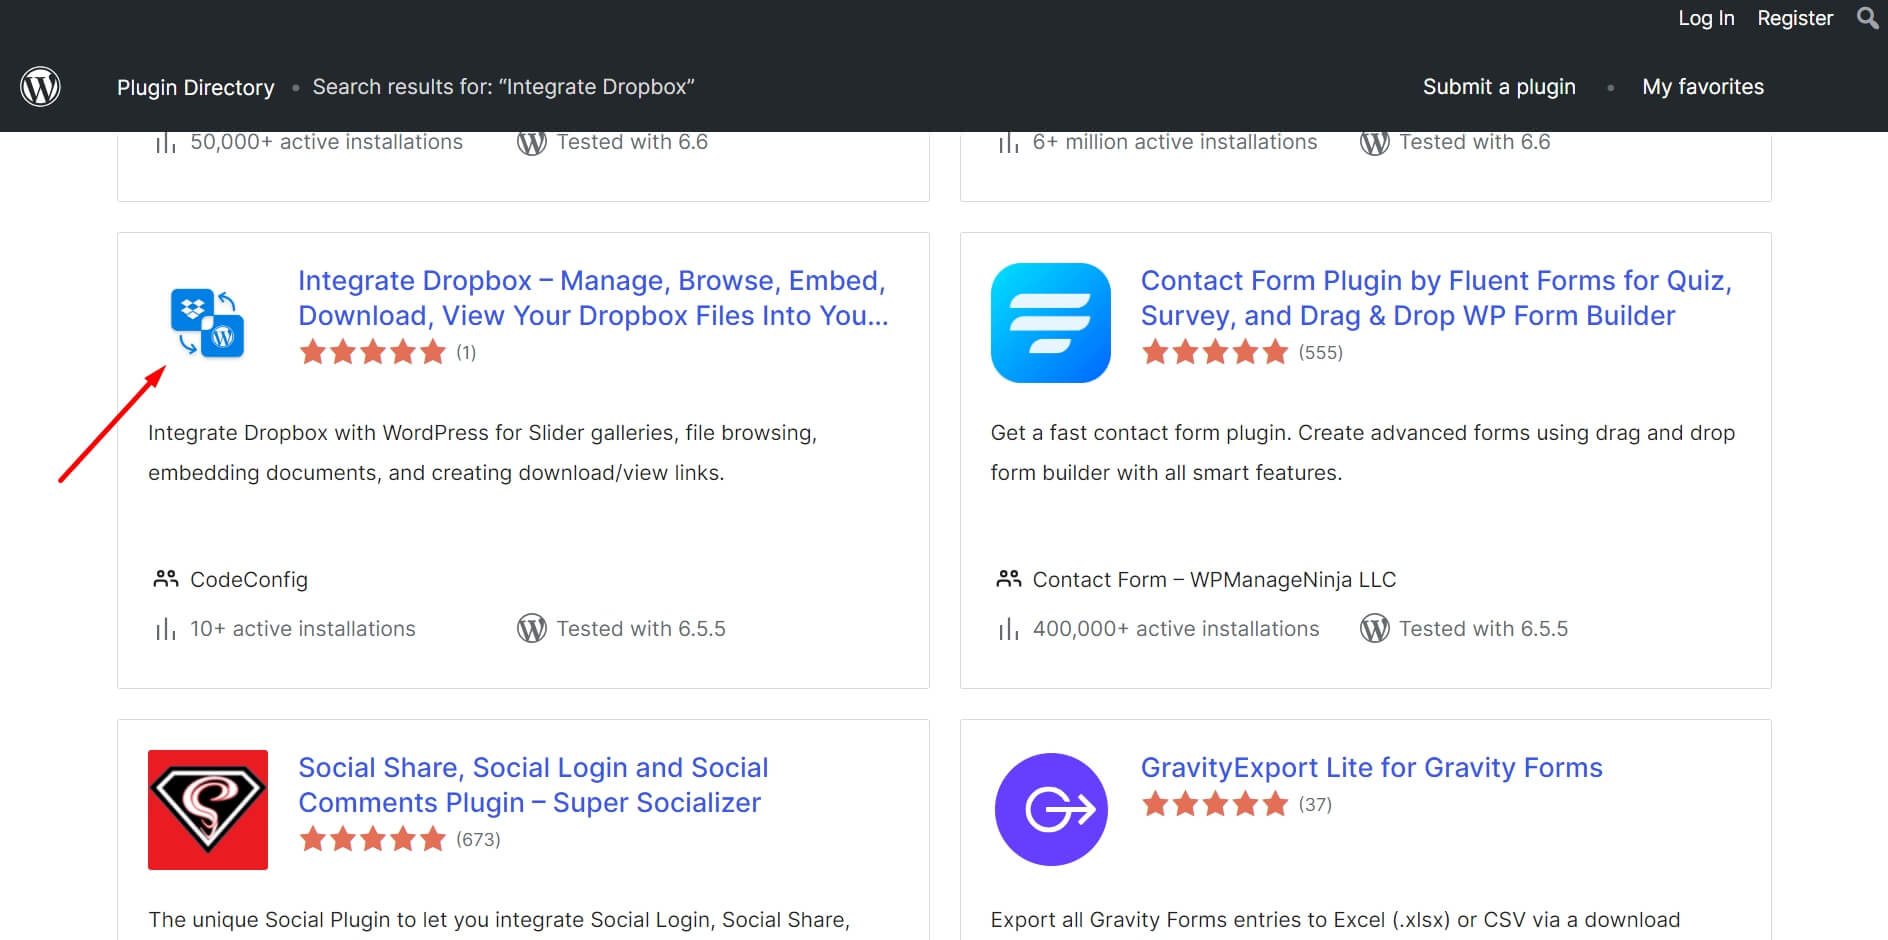Open the Integrate Dropbox plugin icon
The width and height of the screenshot is (1888, 940).
pyautogui.click(x=208, y=323)
